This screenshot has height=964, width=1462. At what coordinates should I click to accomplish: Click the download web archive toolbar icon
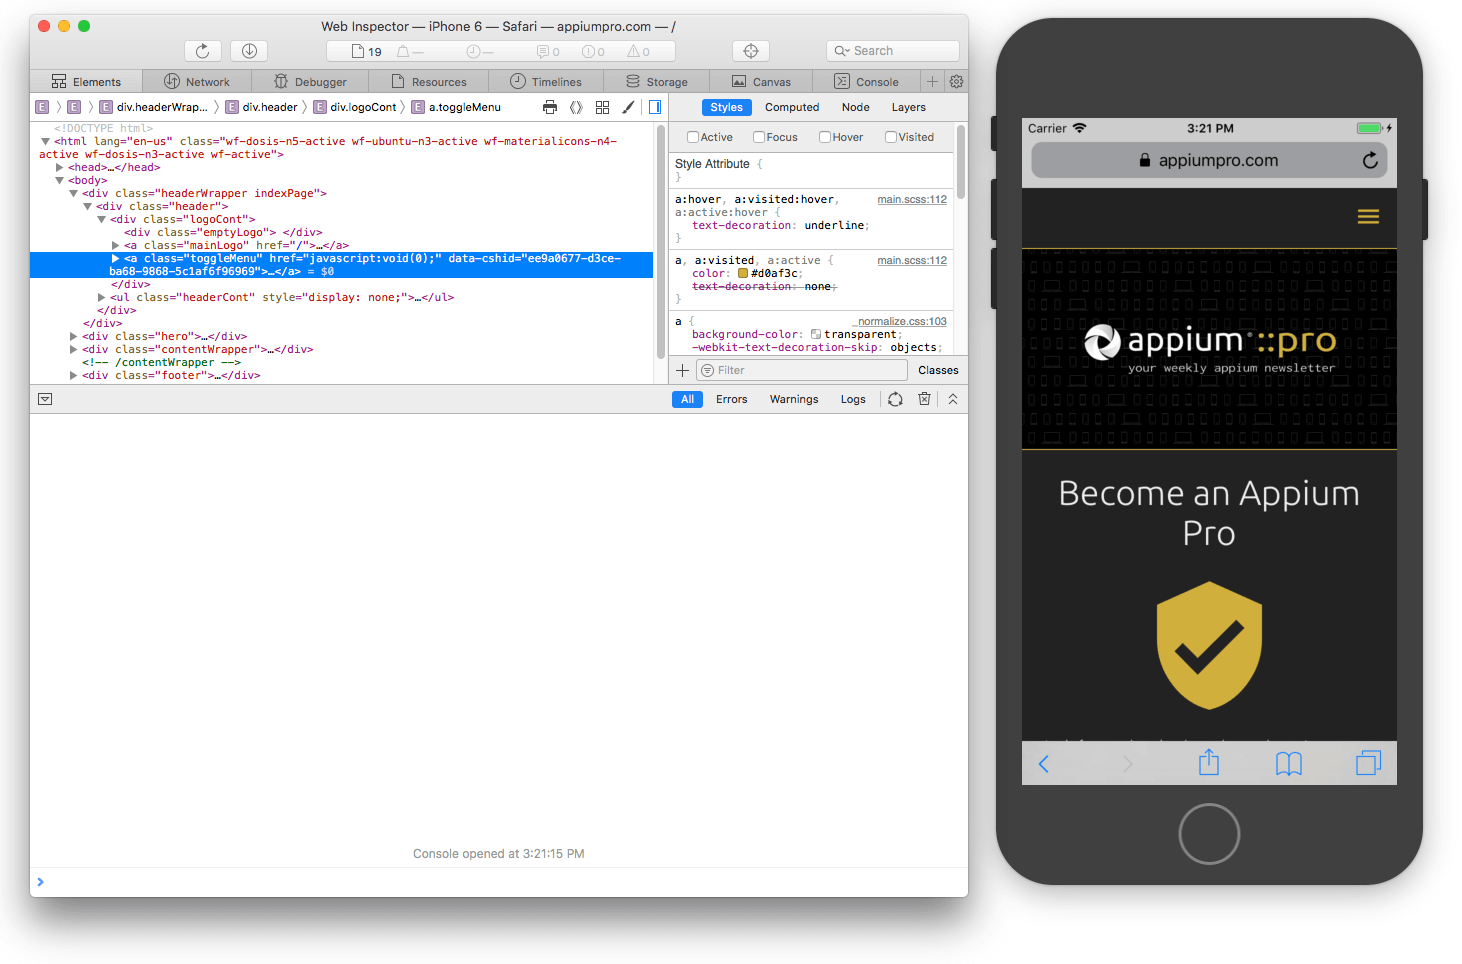click(249, 51)
